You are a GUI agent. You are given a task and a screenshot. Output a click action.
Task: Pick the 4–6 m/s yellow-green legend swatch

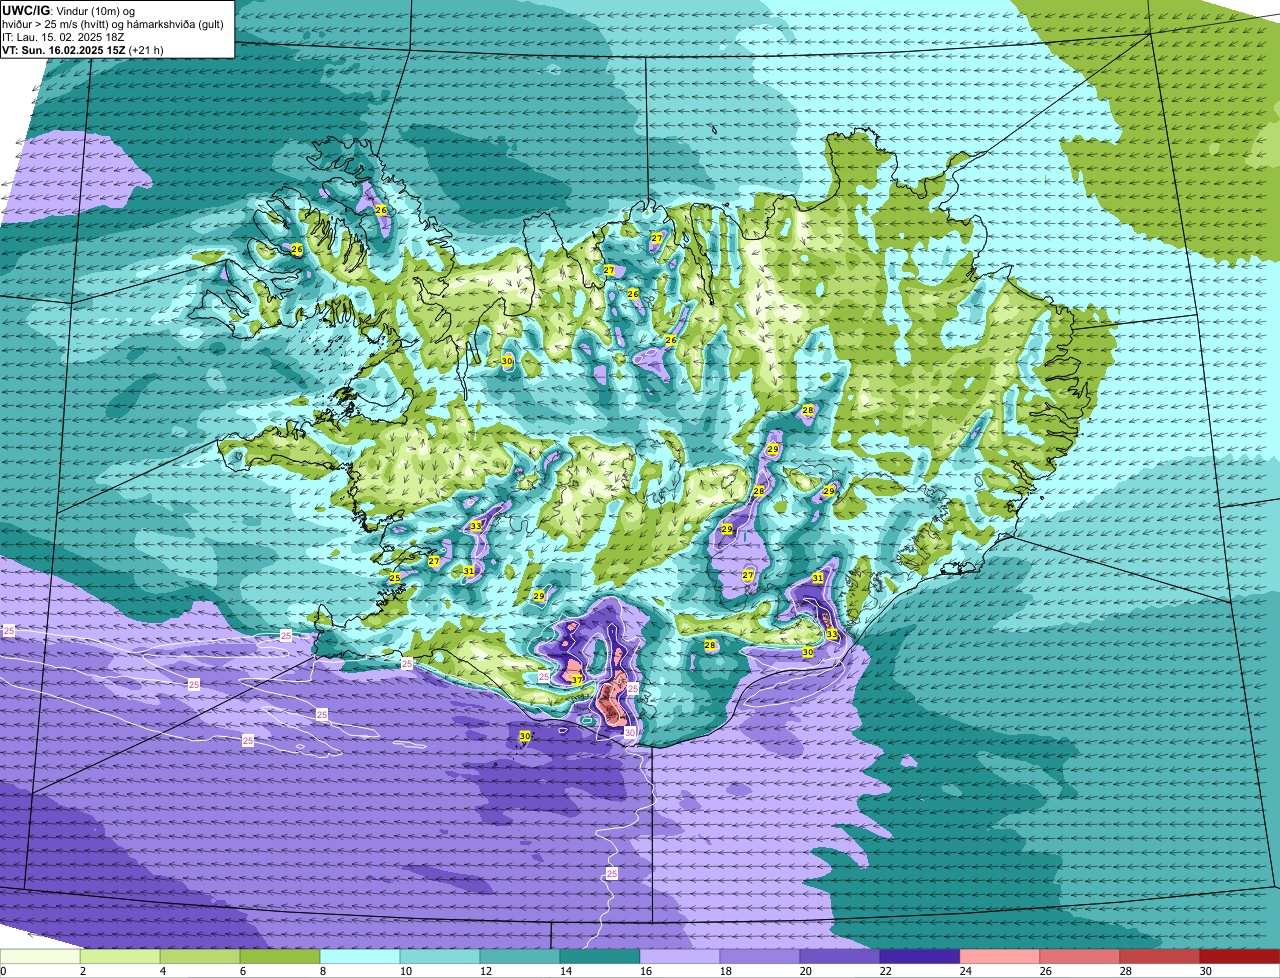click(x=200, y=956)
